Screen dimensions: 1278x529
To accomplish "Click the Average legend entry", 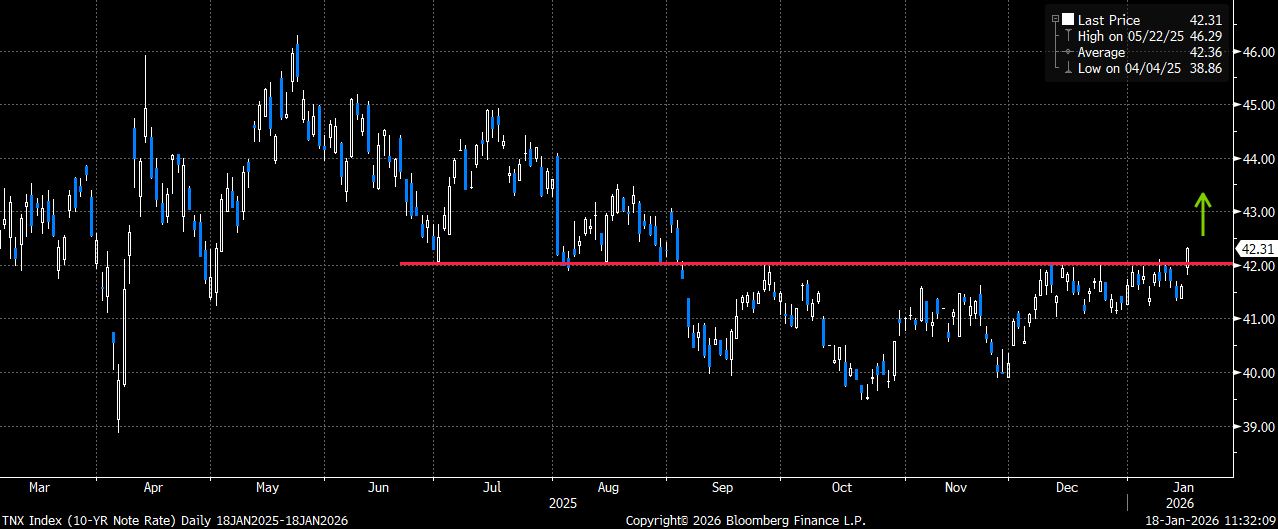I will (x=1150, y=52).
